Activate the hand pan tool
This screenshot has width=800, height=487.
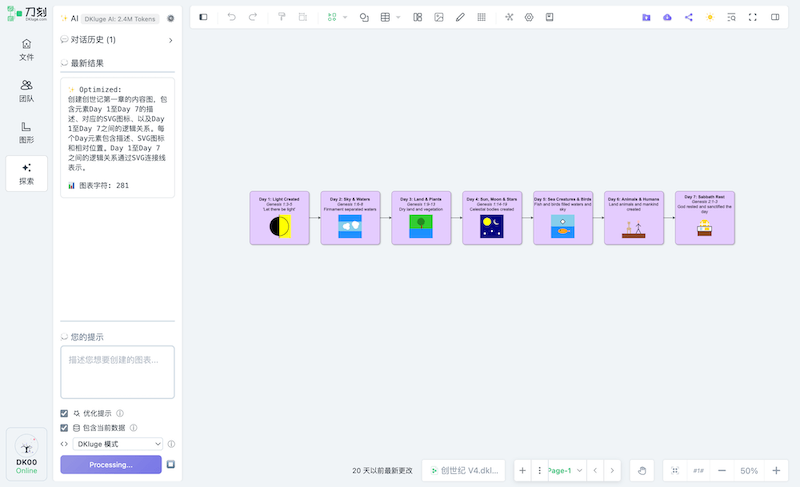click(643, 470)
